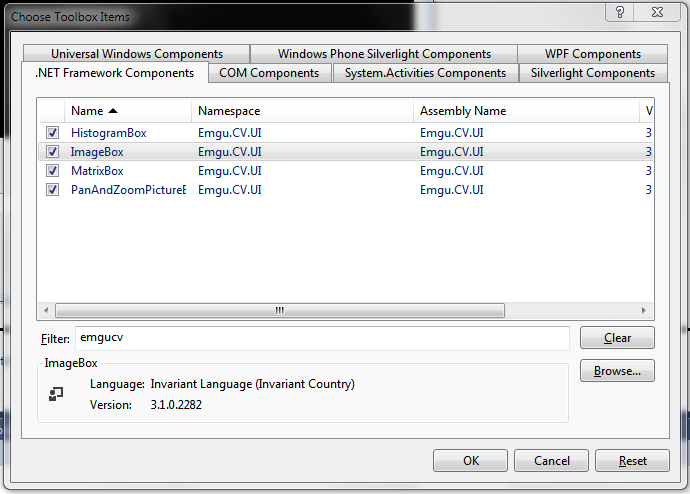
Task: Cancel the Choose Toolbox Items dialog
Action: pos(551,461)
